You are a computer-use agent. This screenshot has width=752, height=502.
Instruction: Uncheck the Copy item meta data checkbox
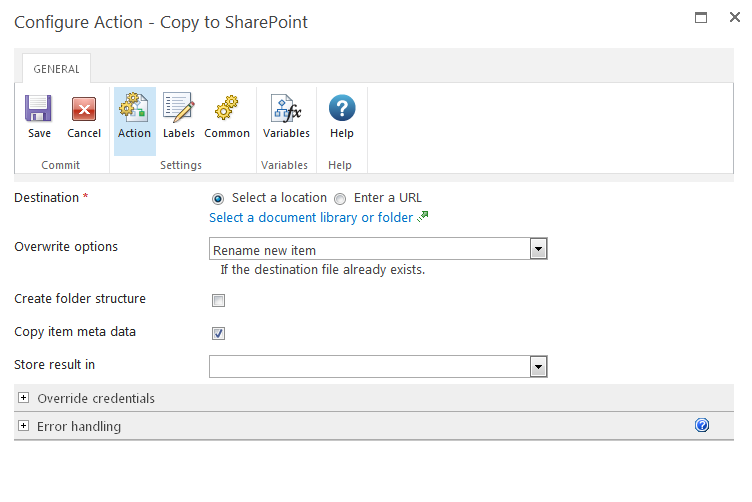click(x=219, y=333)
